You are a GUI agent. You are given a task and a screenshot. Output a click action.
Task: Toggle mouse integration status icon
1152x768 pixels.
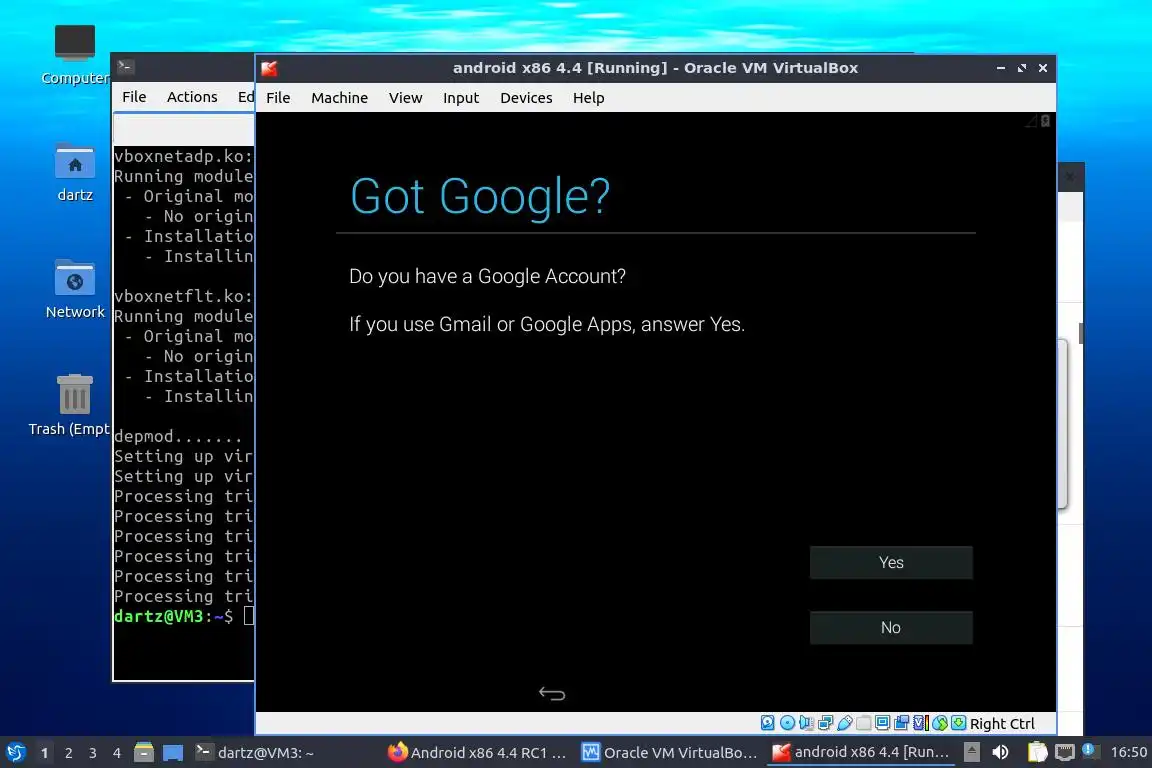pos(940,723)
